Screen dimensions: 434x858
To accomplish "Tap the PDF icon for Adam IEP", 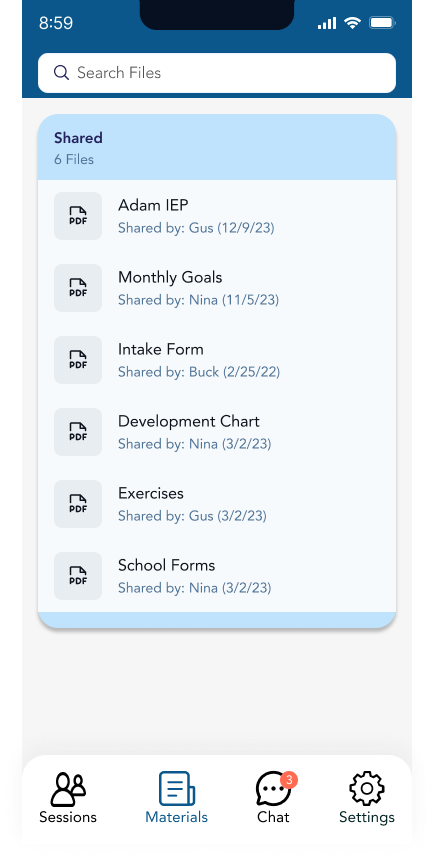I will (x=78, y=216).
